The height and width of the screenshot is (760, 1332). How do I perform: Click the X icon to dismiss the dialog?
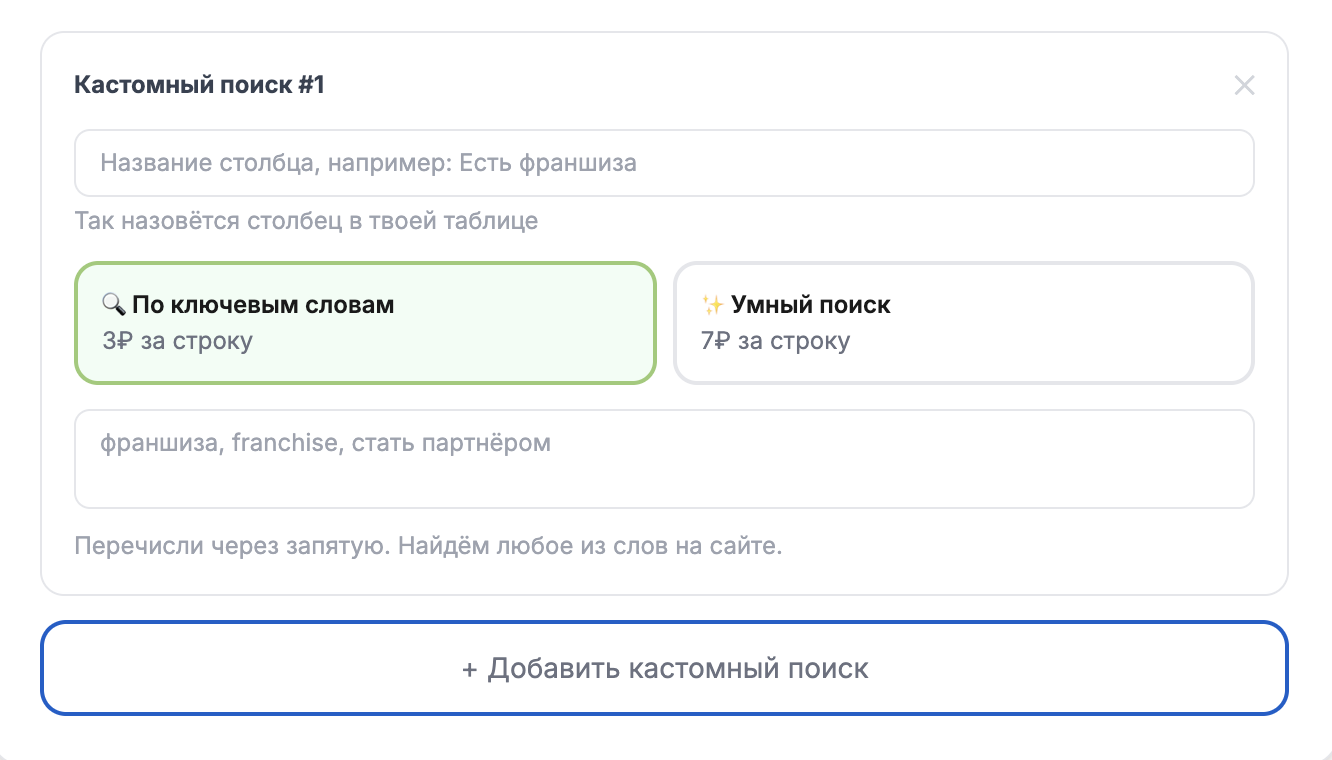(x=1244, y=85)
